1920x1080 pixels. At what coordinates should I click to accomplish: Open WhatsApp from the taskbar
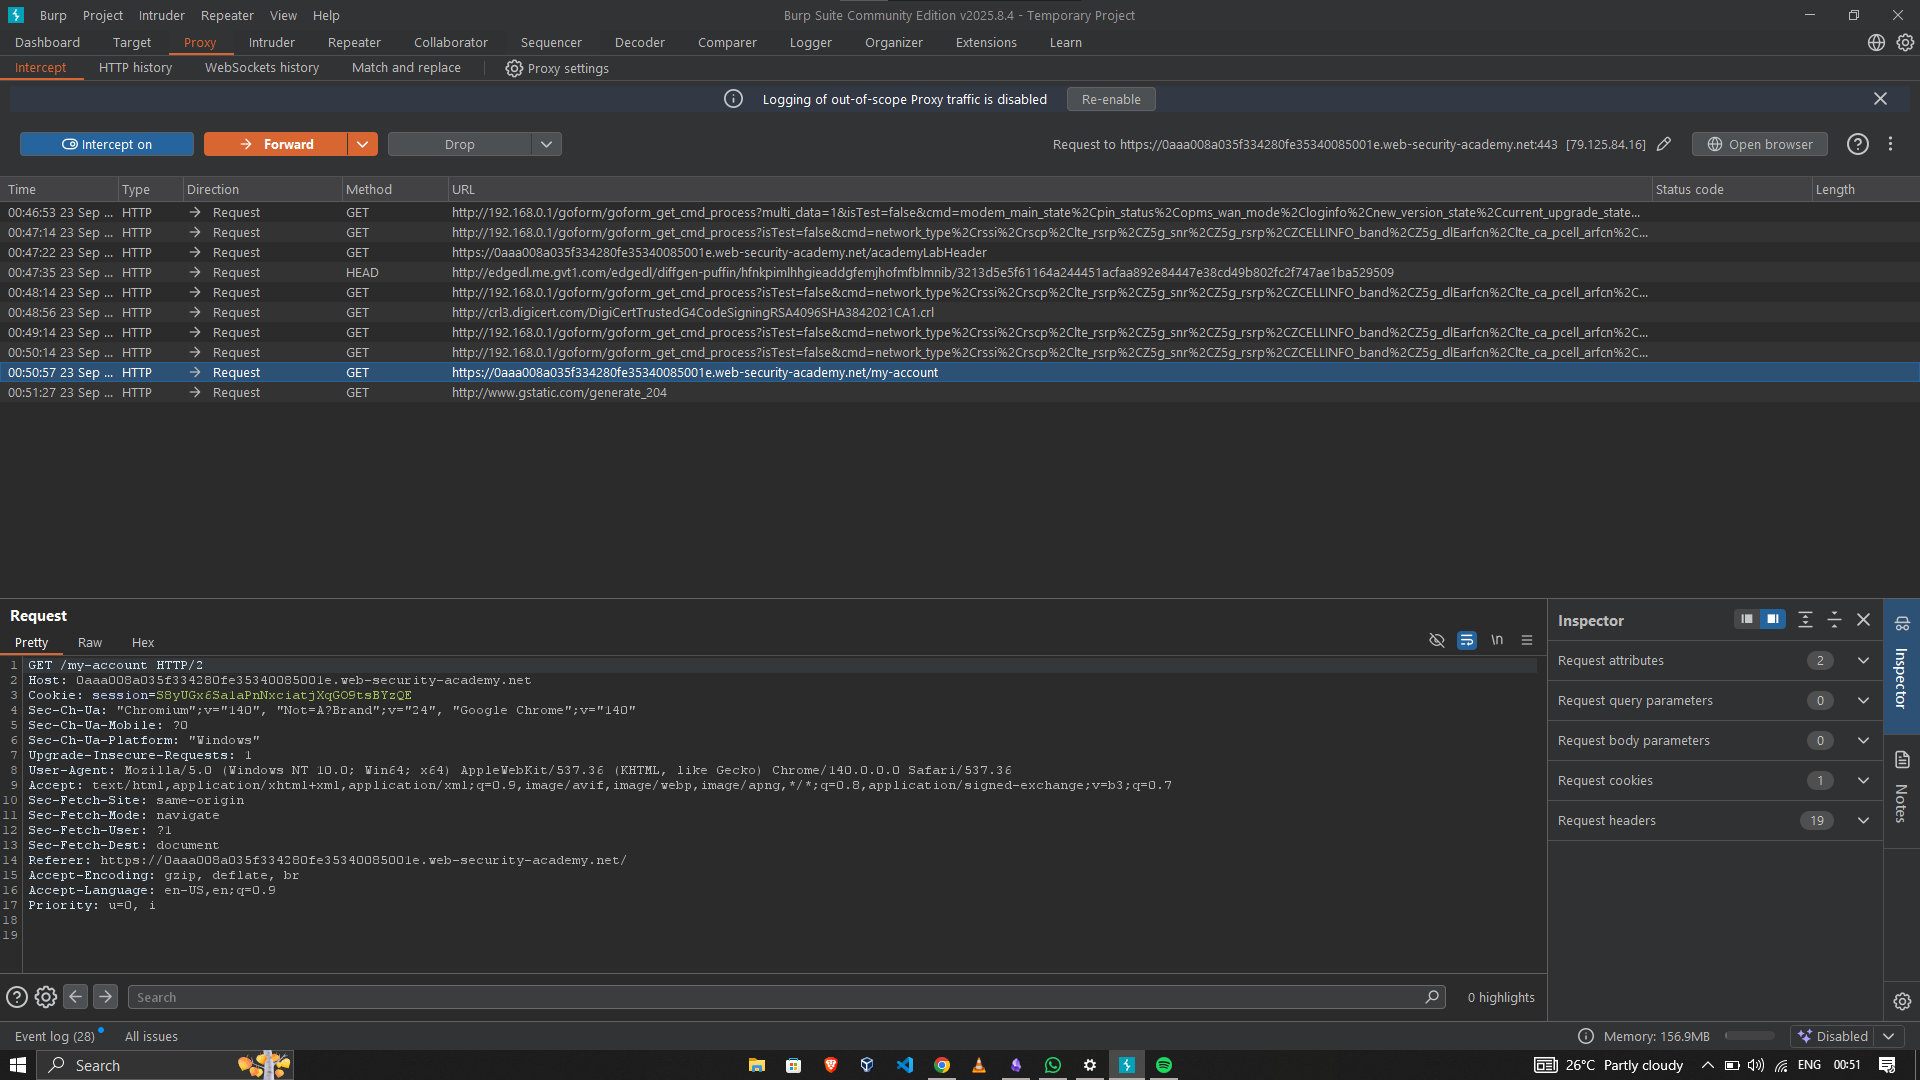(x=1053, y=1065)
